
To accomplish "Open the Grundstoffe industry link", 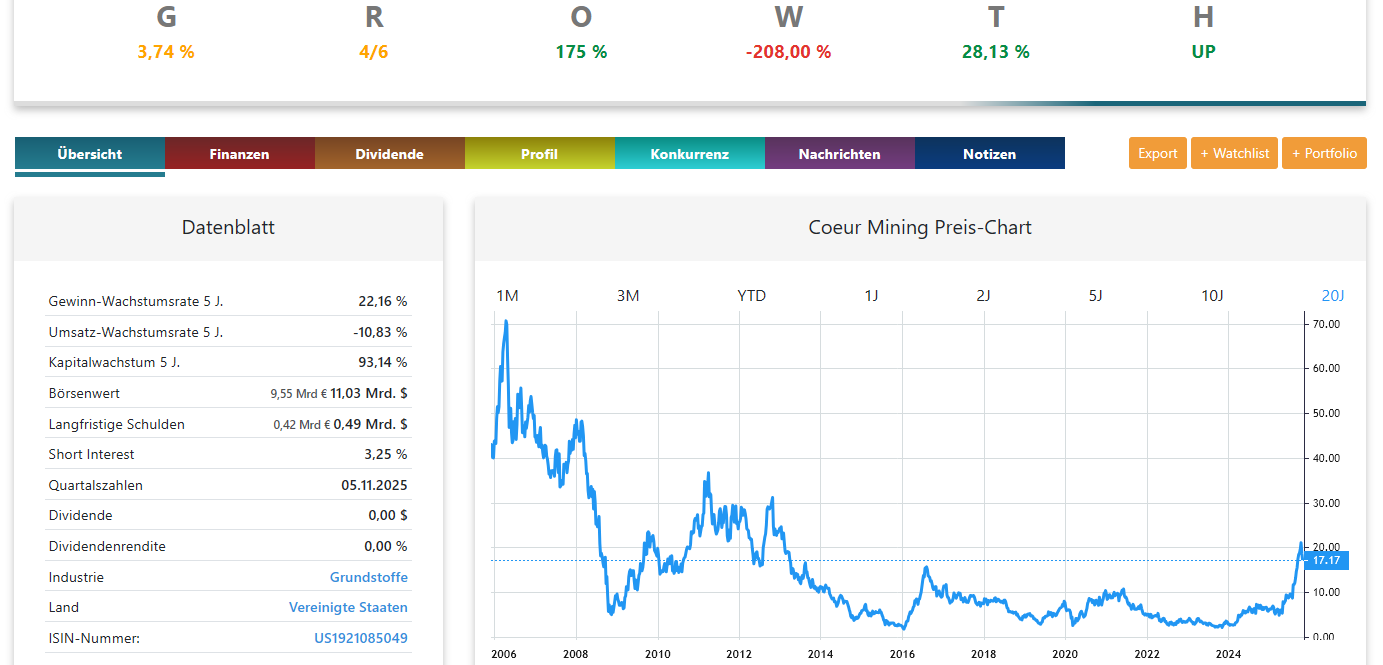I will pos(368,577).
